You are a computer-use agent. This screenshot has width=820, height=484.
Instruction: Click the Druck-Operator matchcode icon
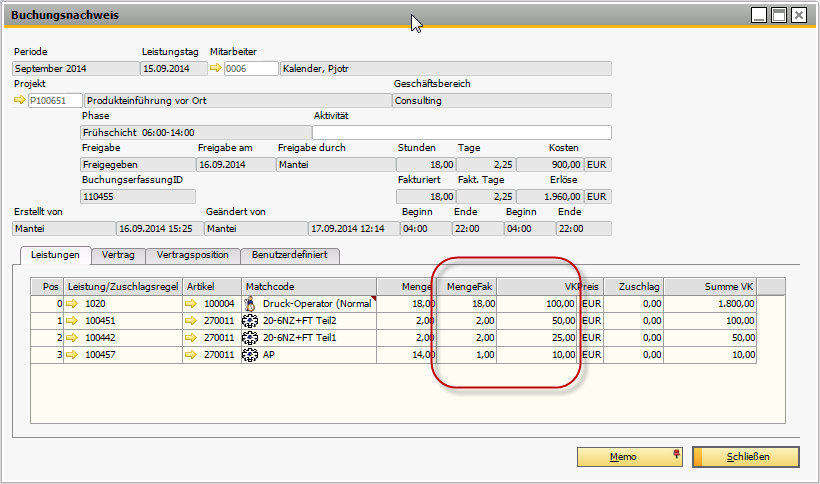point(250,303)
